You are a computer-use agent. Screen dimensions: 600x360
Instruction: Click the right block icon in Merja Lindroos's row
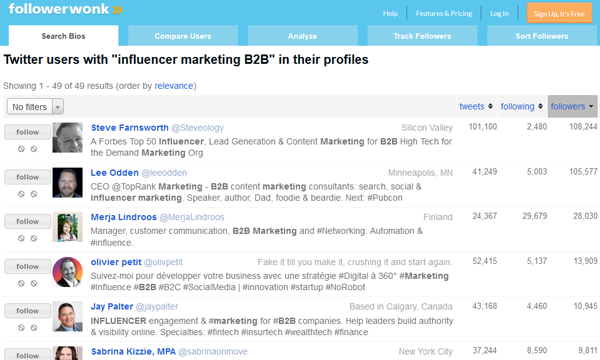coord(34,238)
